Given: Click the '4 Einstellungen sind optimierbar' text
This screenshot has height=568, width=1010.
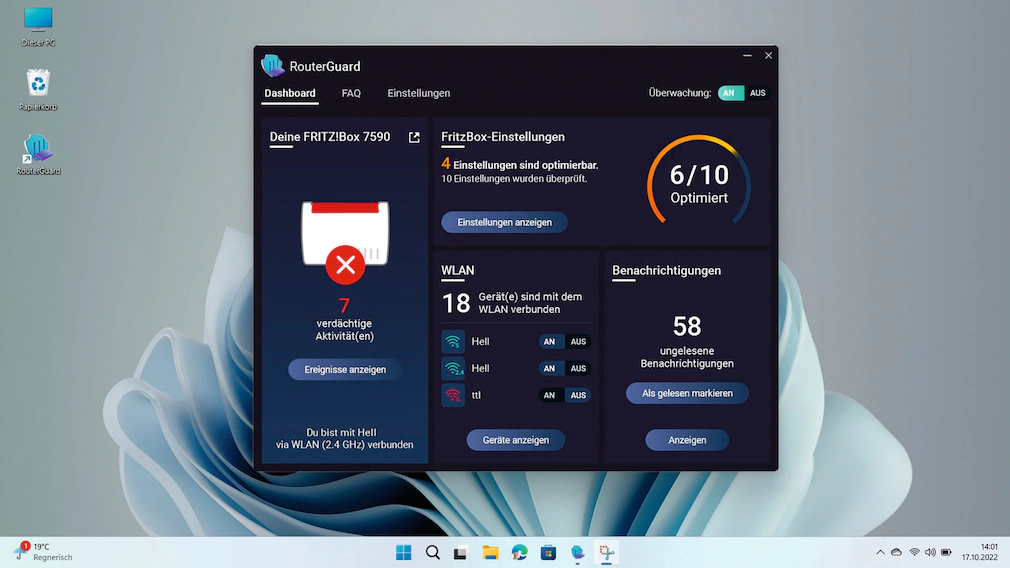Looking at the screenshot, I should tap(520, 165).
